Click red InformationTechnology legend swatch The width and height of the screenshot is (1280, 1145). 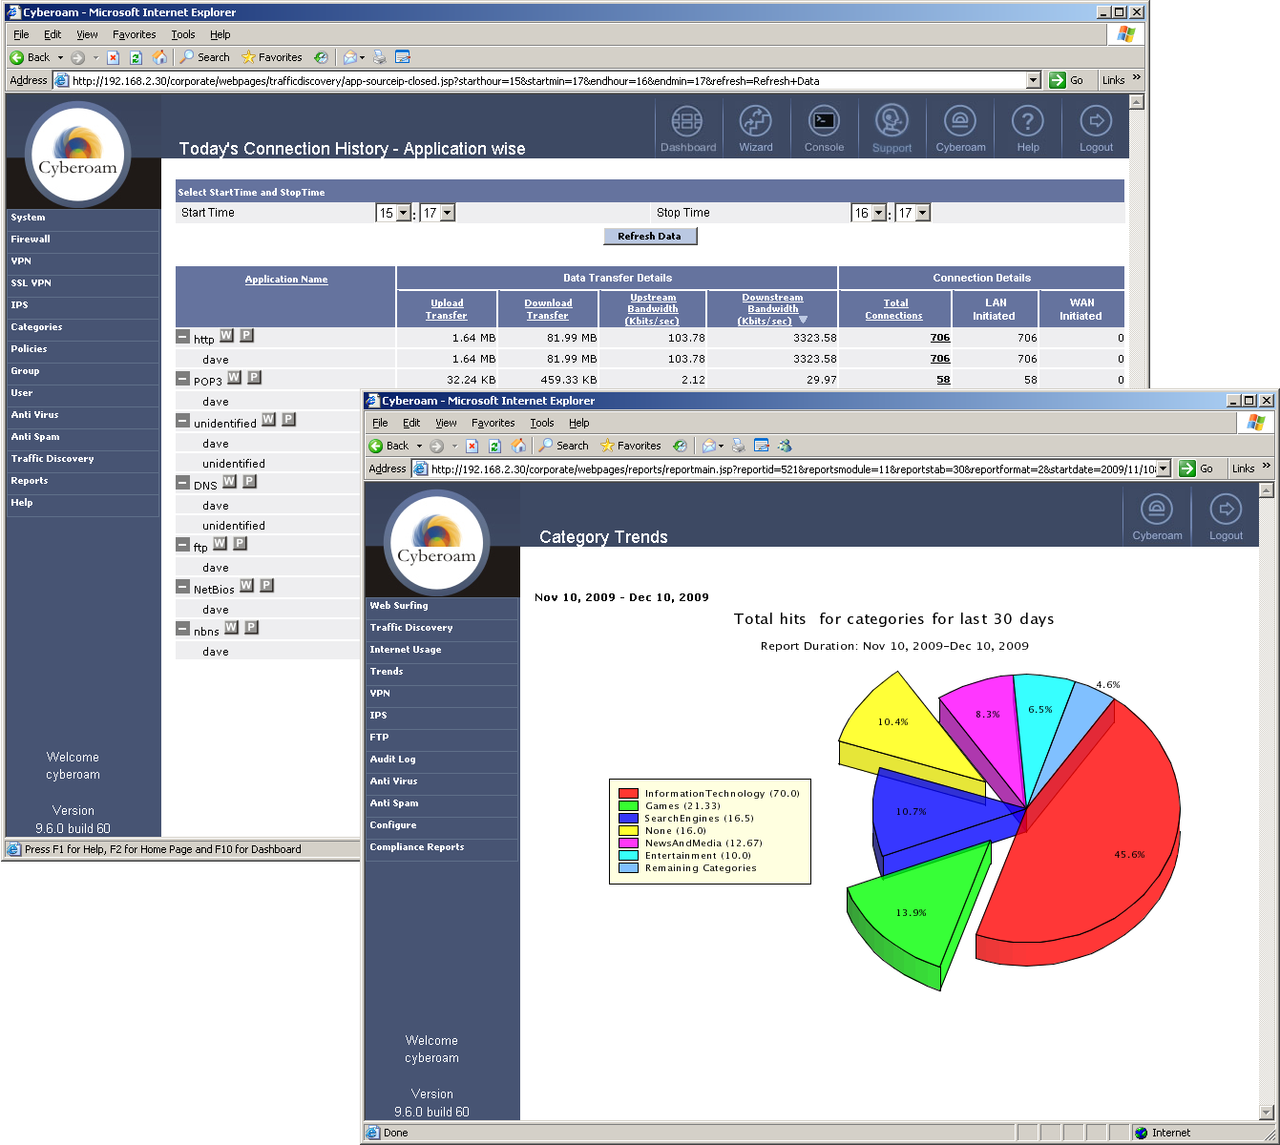(628, 794)
